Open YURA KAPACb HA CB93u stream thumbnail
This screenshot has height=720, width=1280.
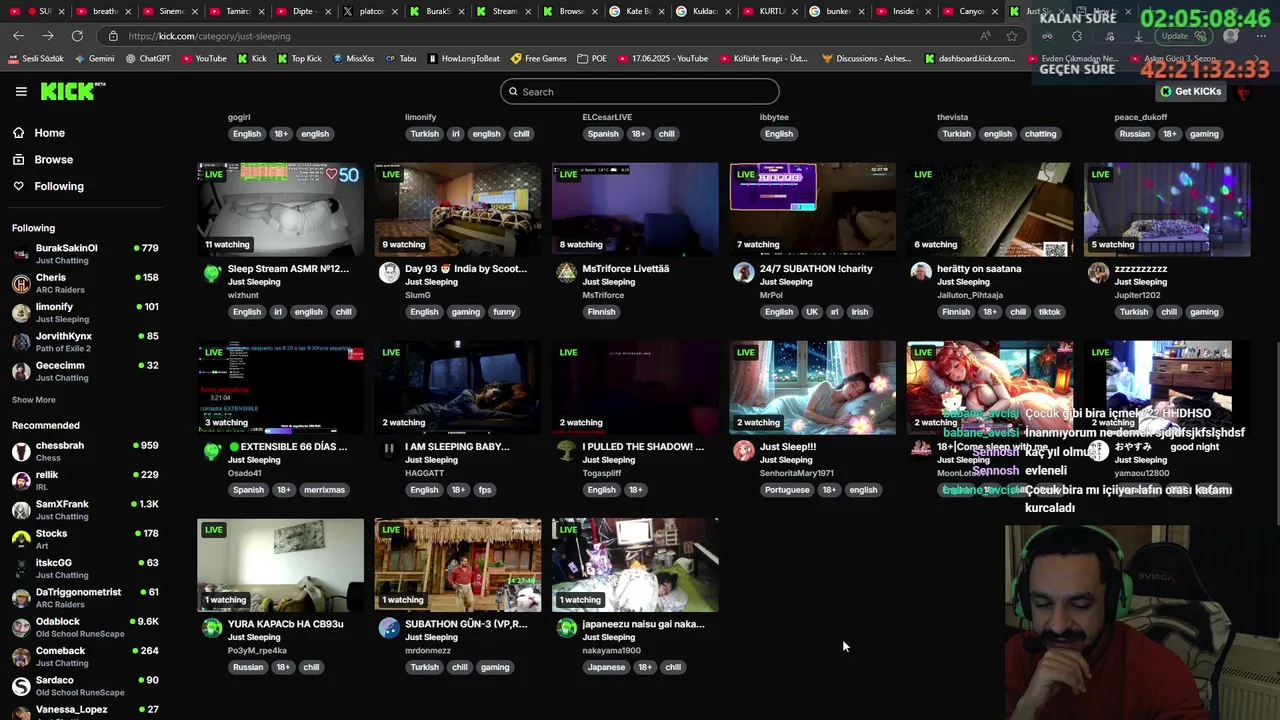(x=281, y=565)
